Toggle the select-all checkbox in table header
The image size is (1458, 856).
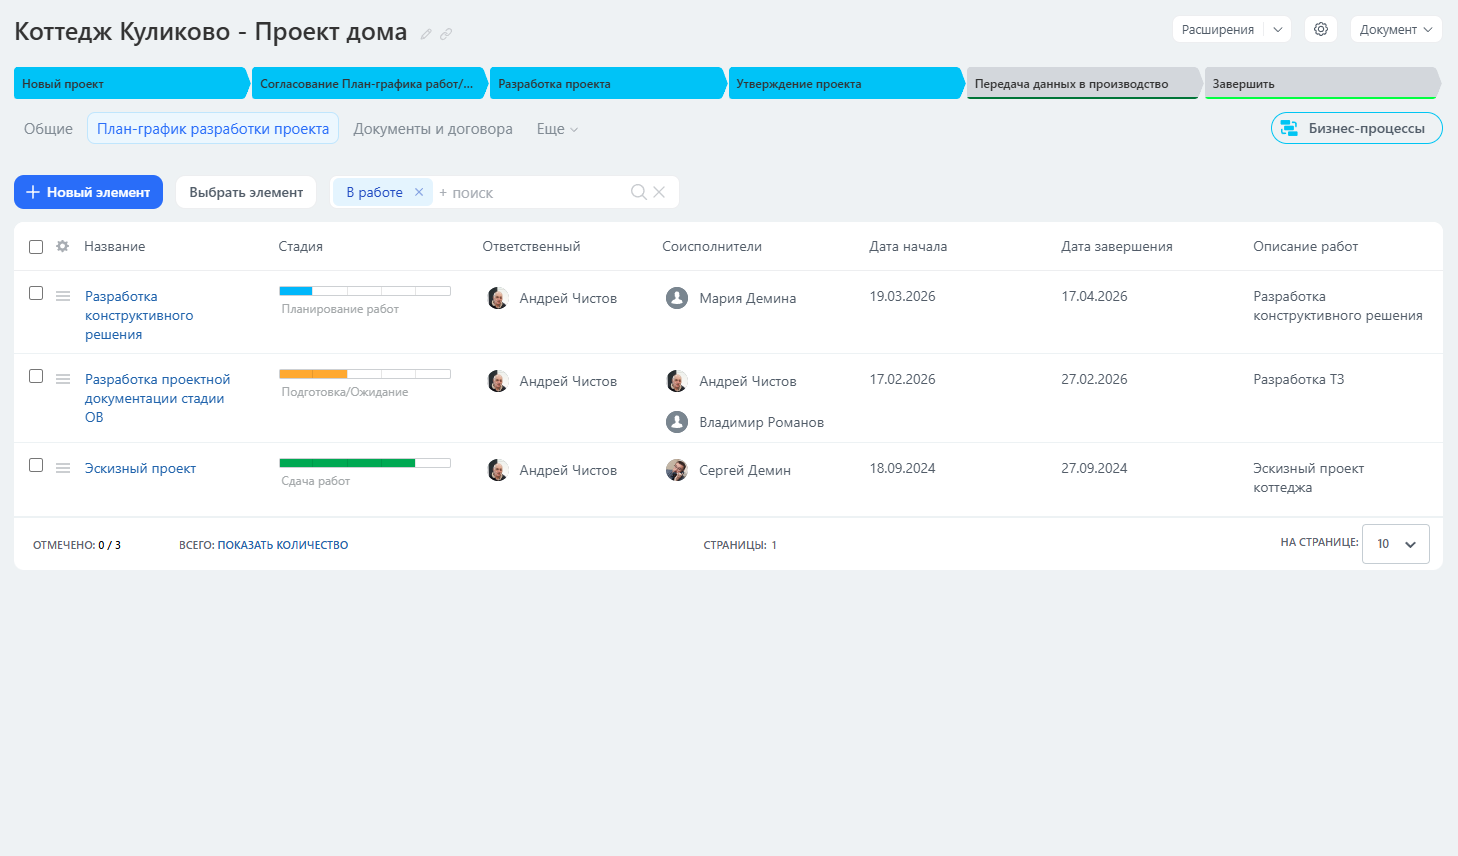point(36,247)
